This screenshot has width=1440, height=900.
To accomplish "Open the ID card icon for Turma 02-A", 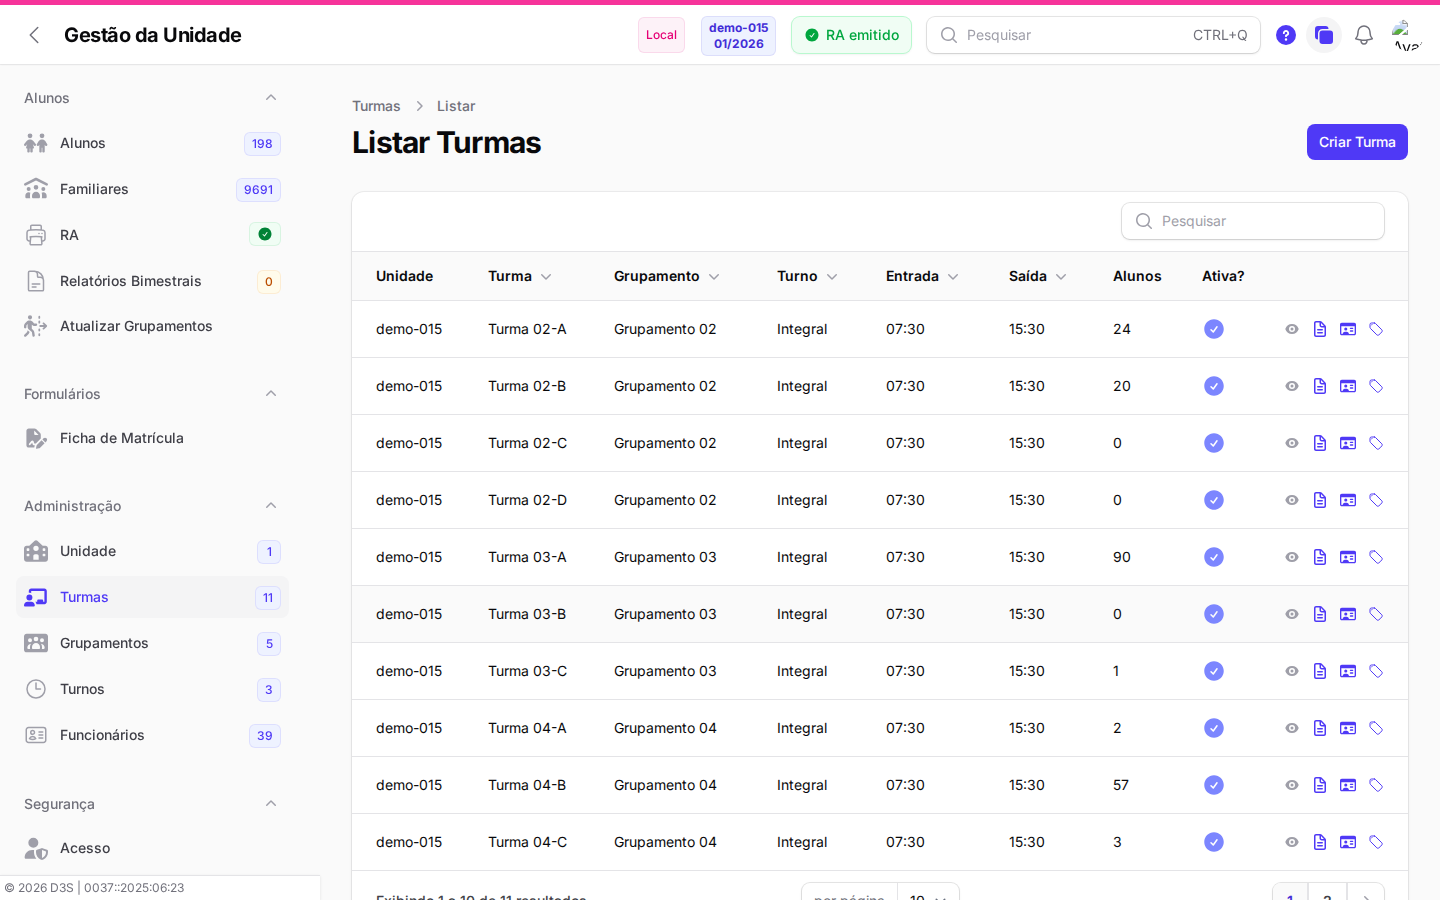I will (x=1348, y=329).
